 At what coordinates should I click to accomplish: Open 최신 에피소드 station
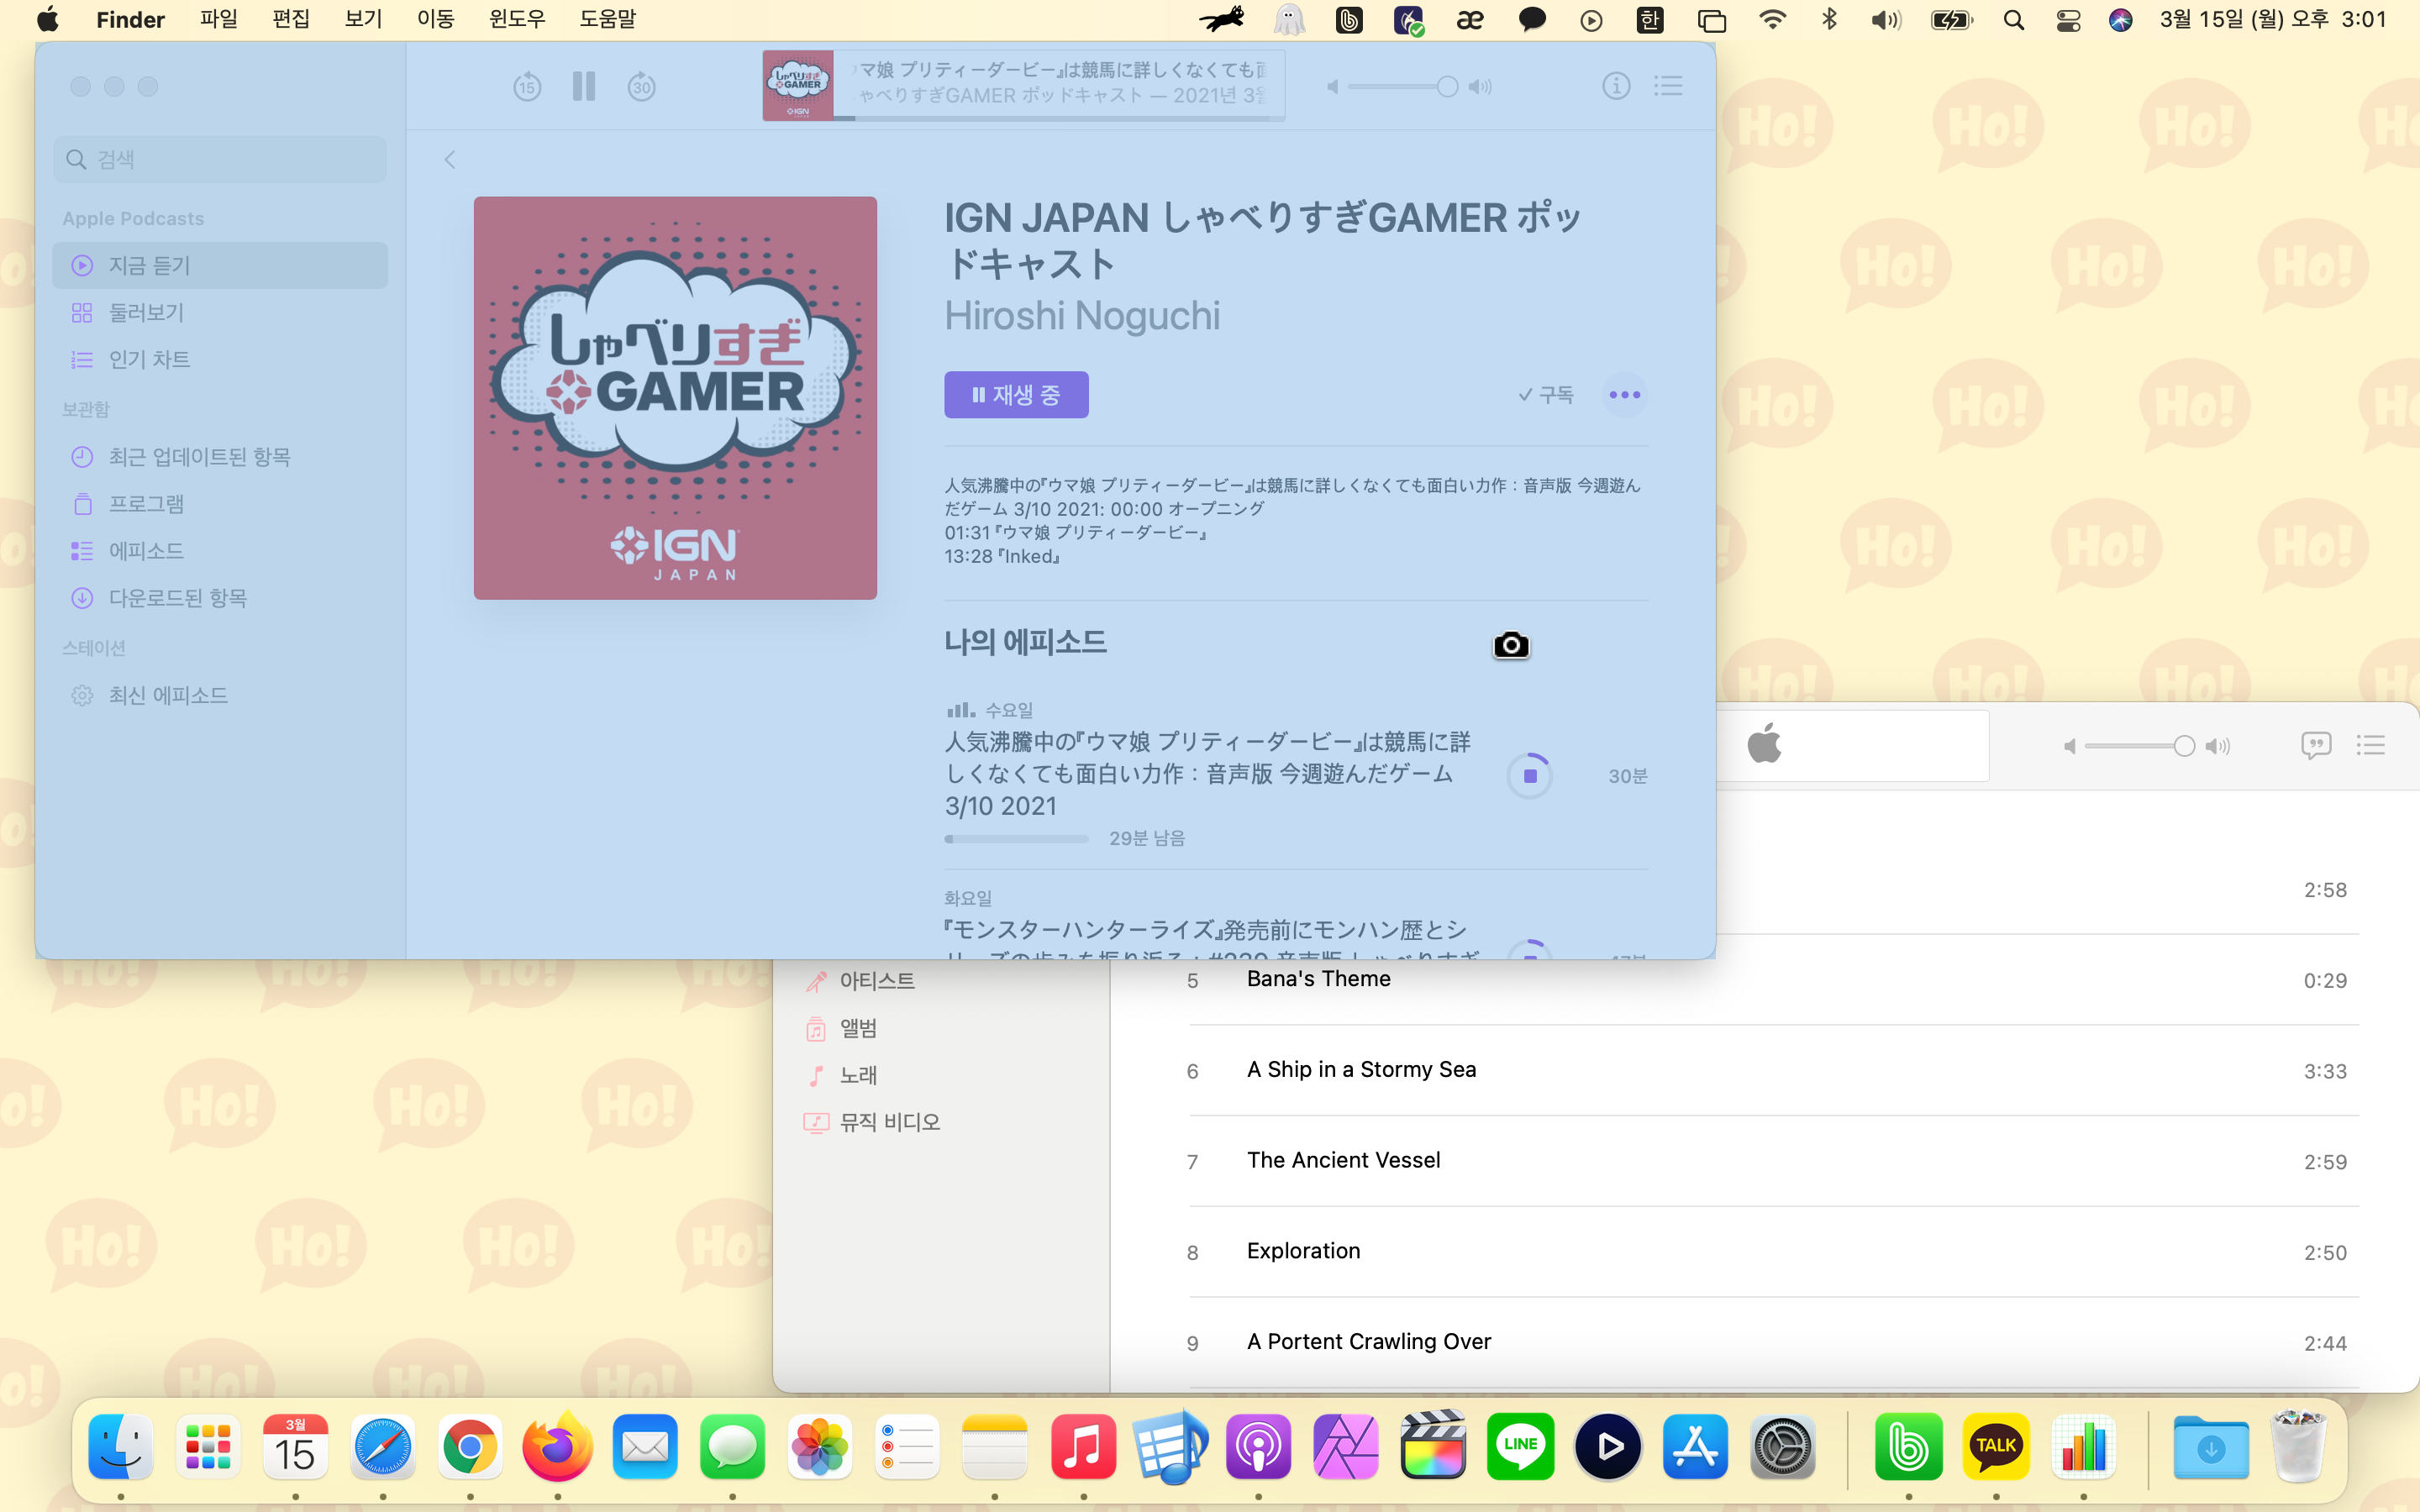pos(220,695)
